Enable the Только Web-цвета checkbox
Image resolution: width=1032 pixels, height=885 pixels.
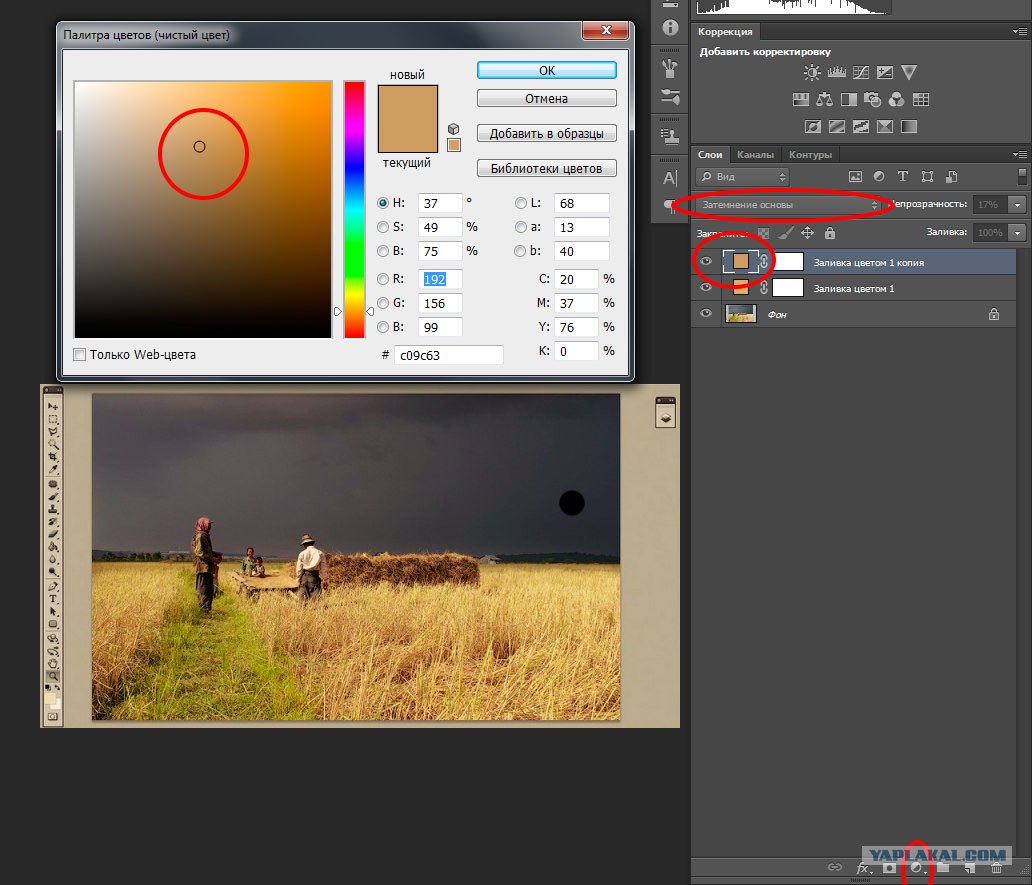80,355
